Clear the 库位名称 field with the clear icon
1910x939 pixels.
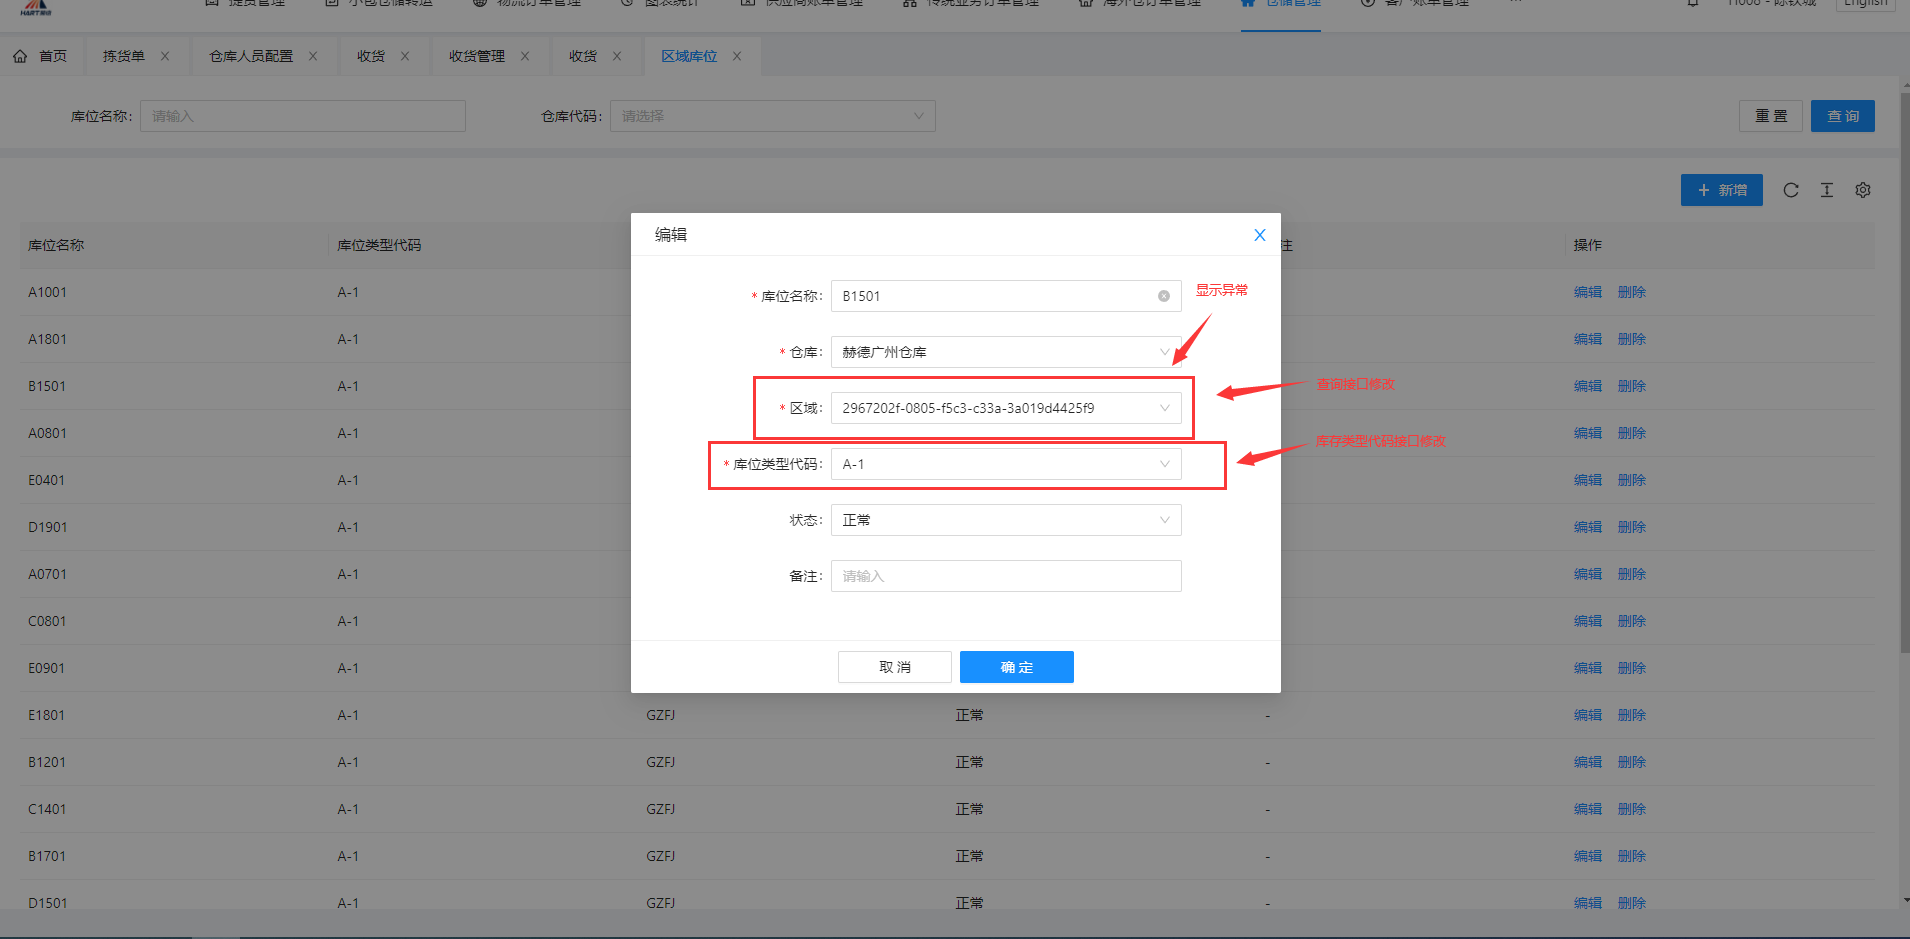coord(1163,296)
